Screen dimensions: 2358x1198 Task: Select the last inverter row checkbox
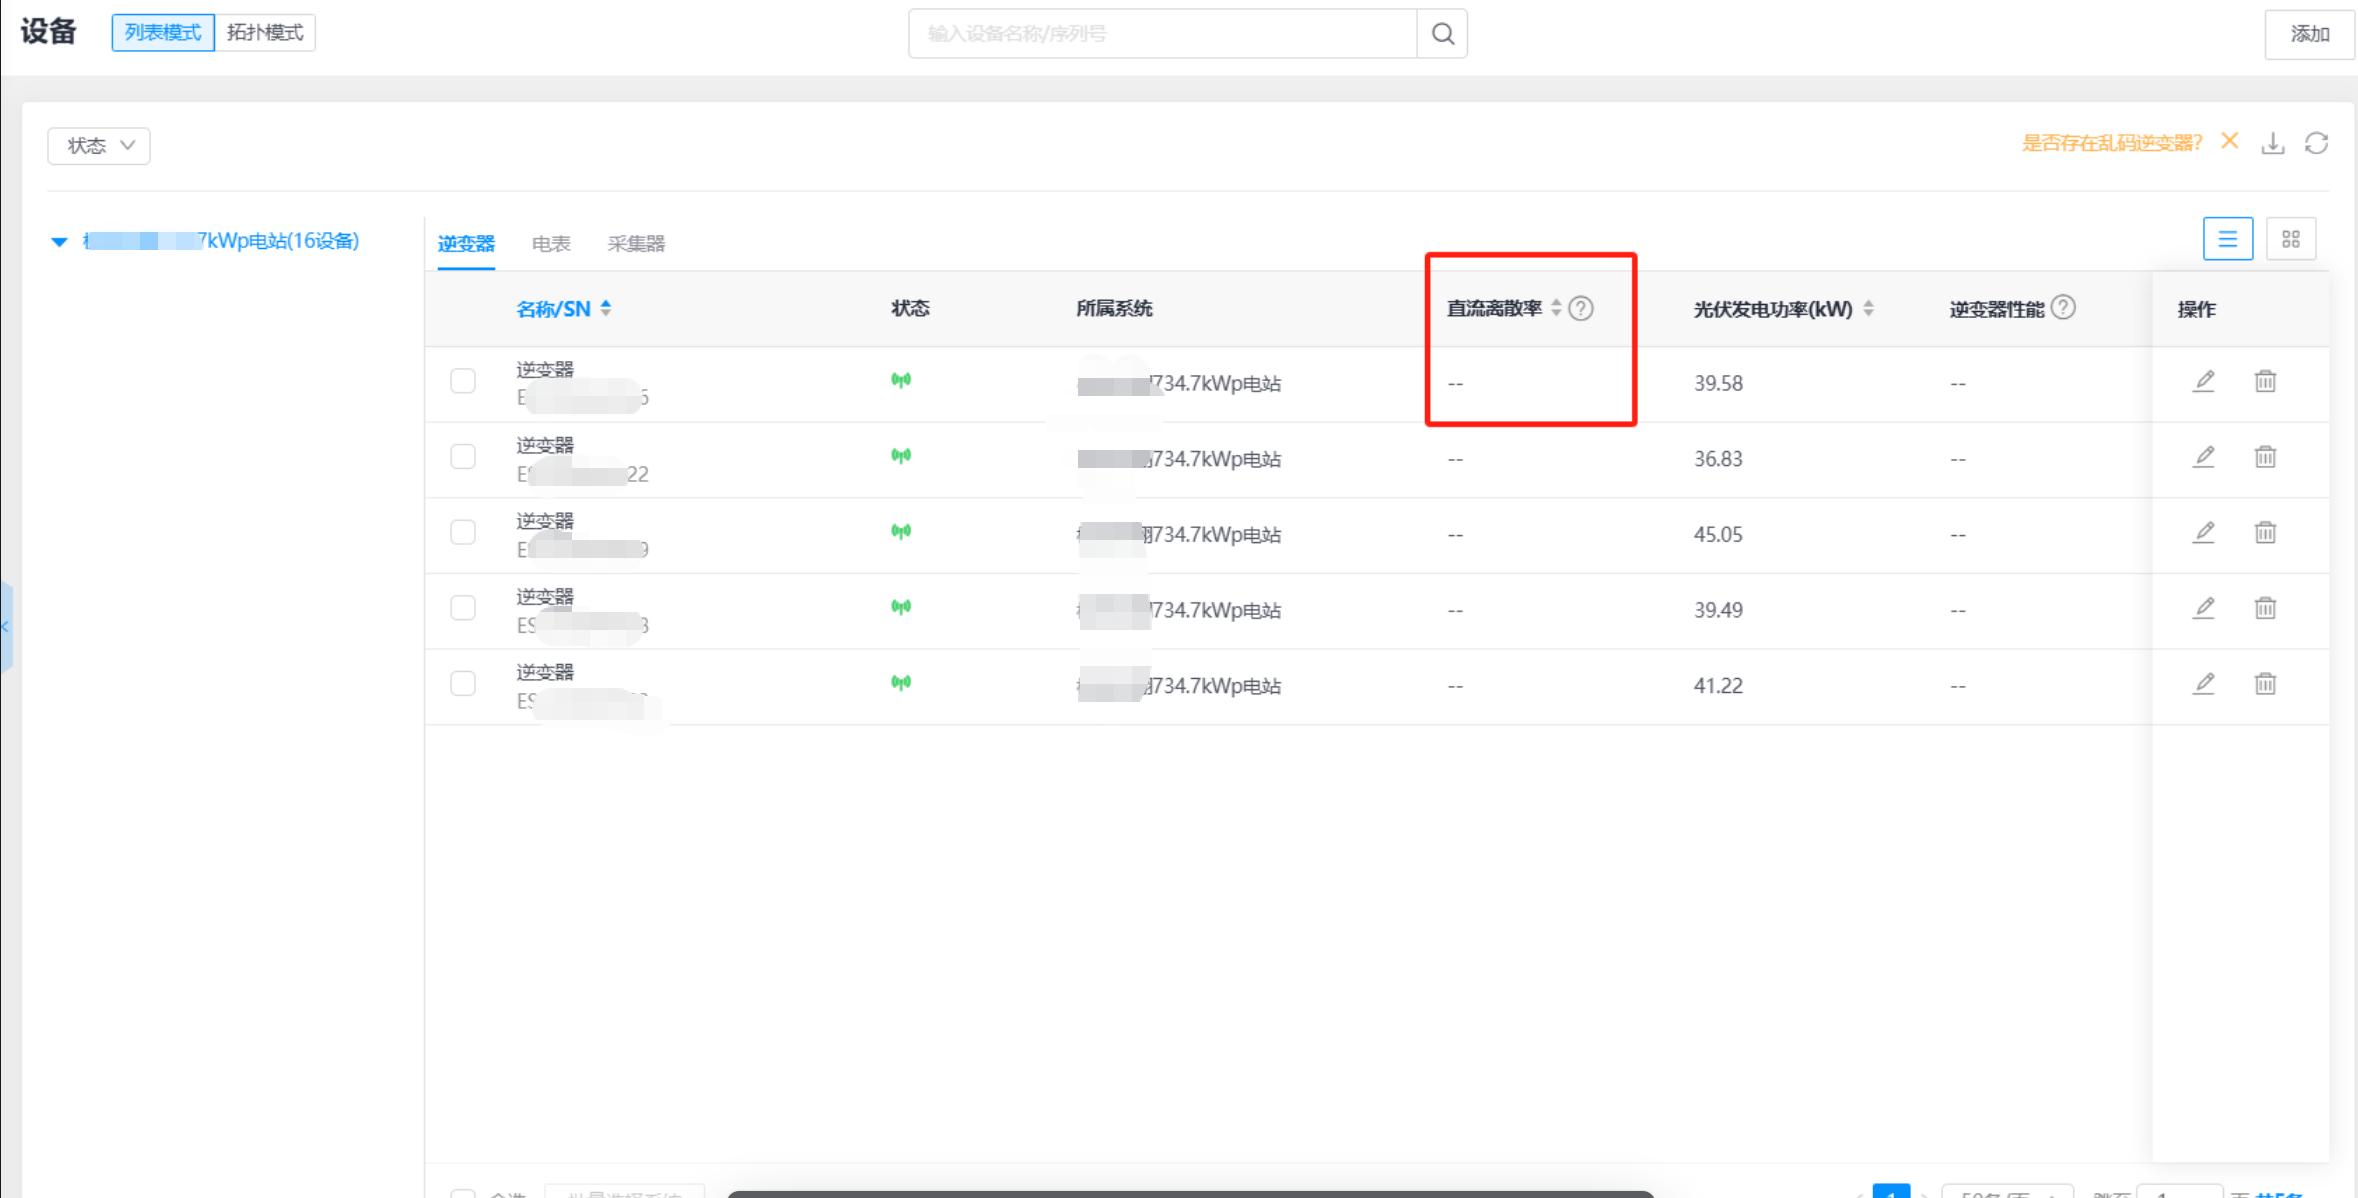(463, 683)
